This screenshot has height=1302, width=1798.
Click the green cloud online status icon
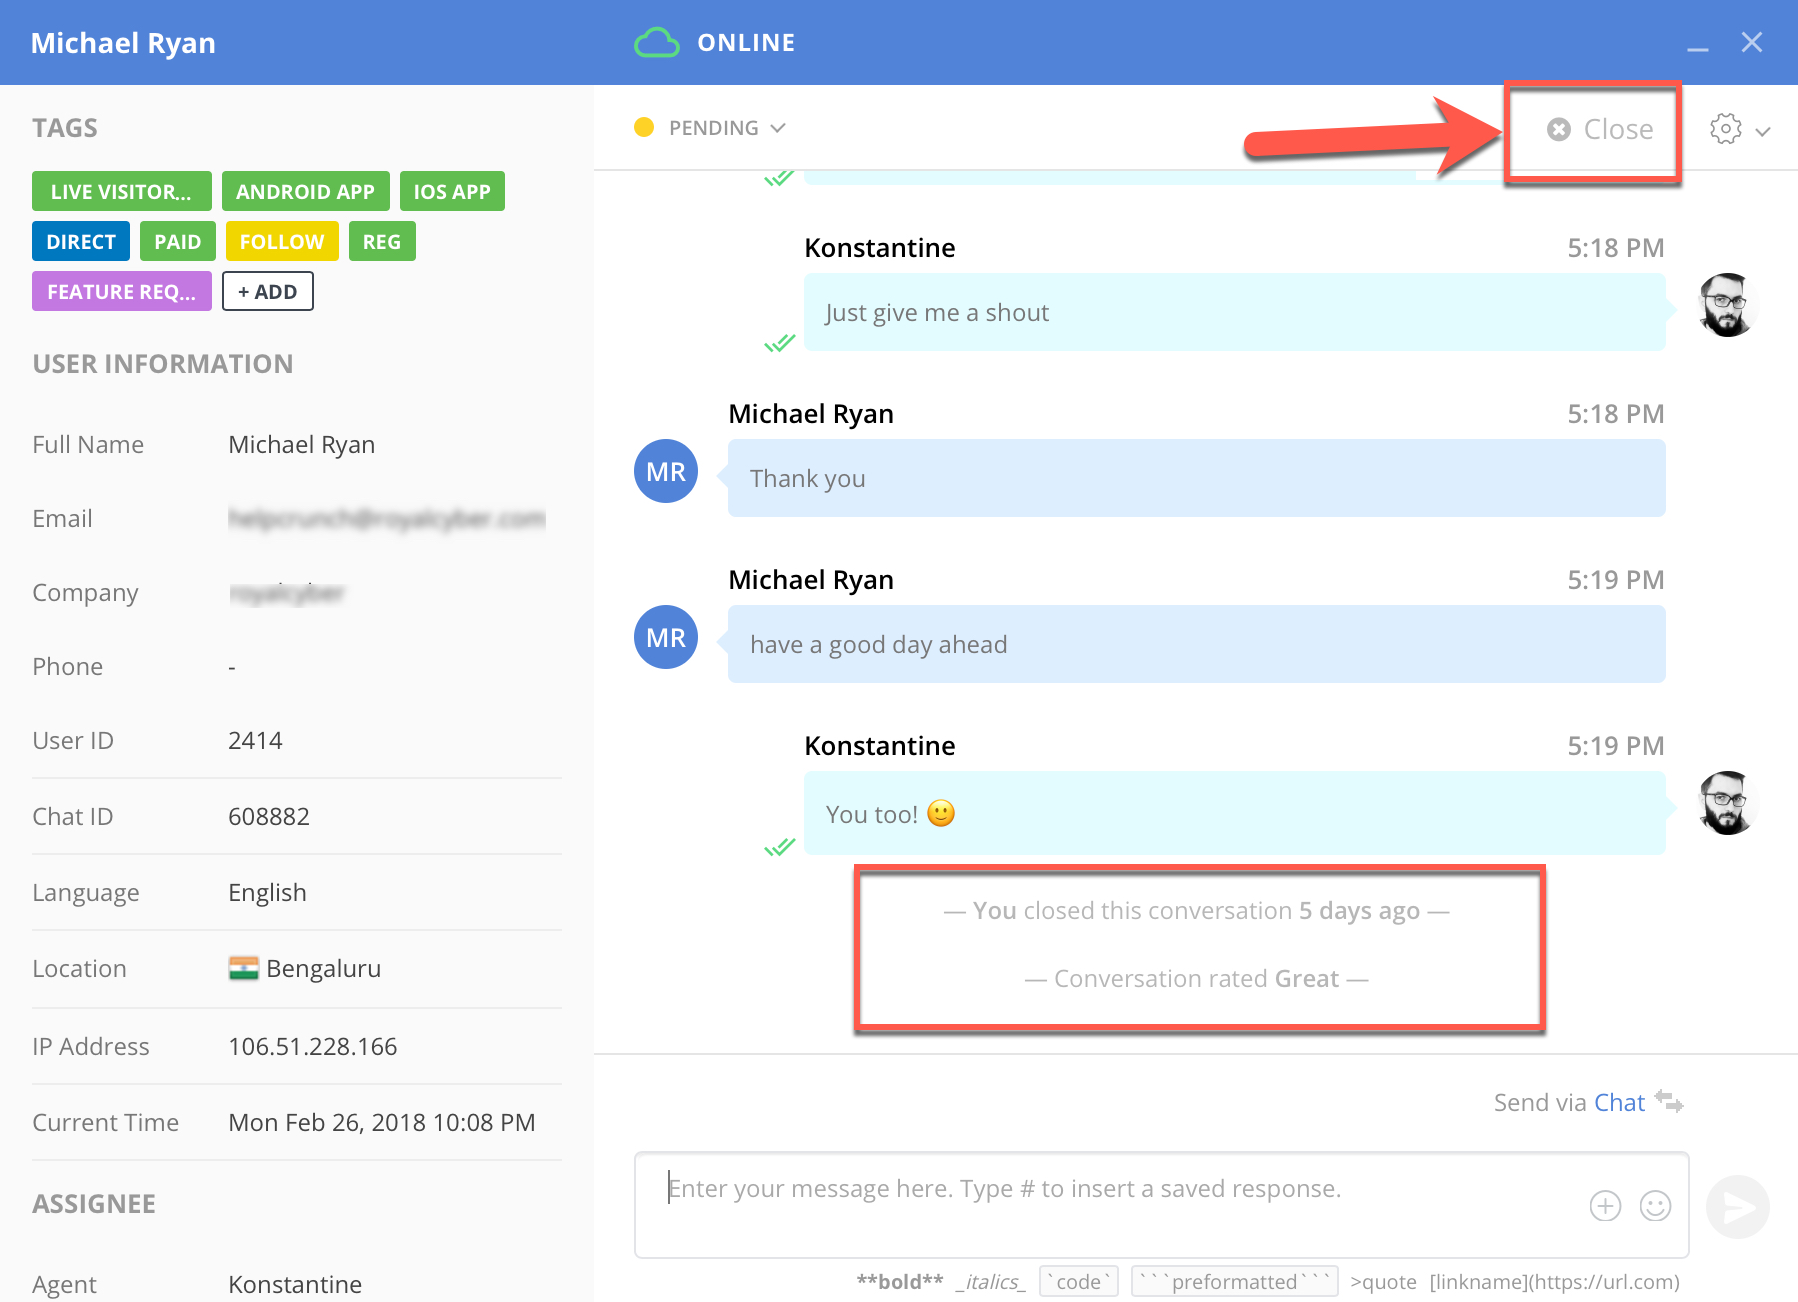pos(657,43)
